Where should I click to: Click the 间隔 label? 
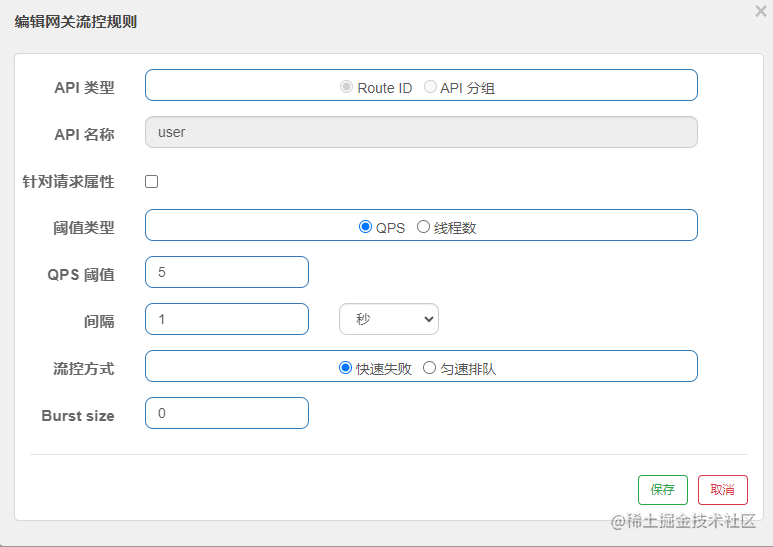(x=99, y=321)
